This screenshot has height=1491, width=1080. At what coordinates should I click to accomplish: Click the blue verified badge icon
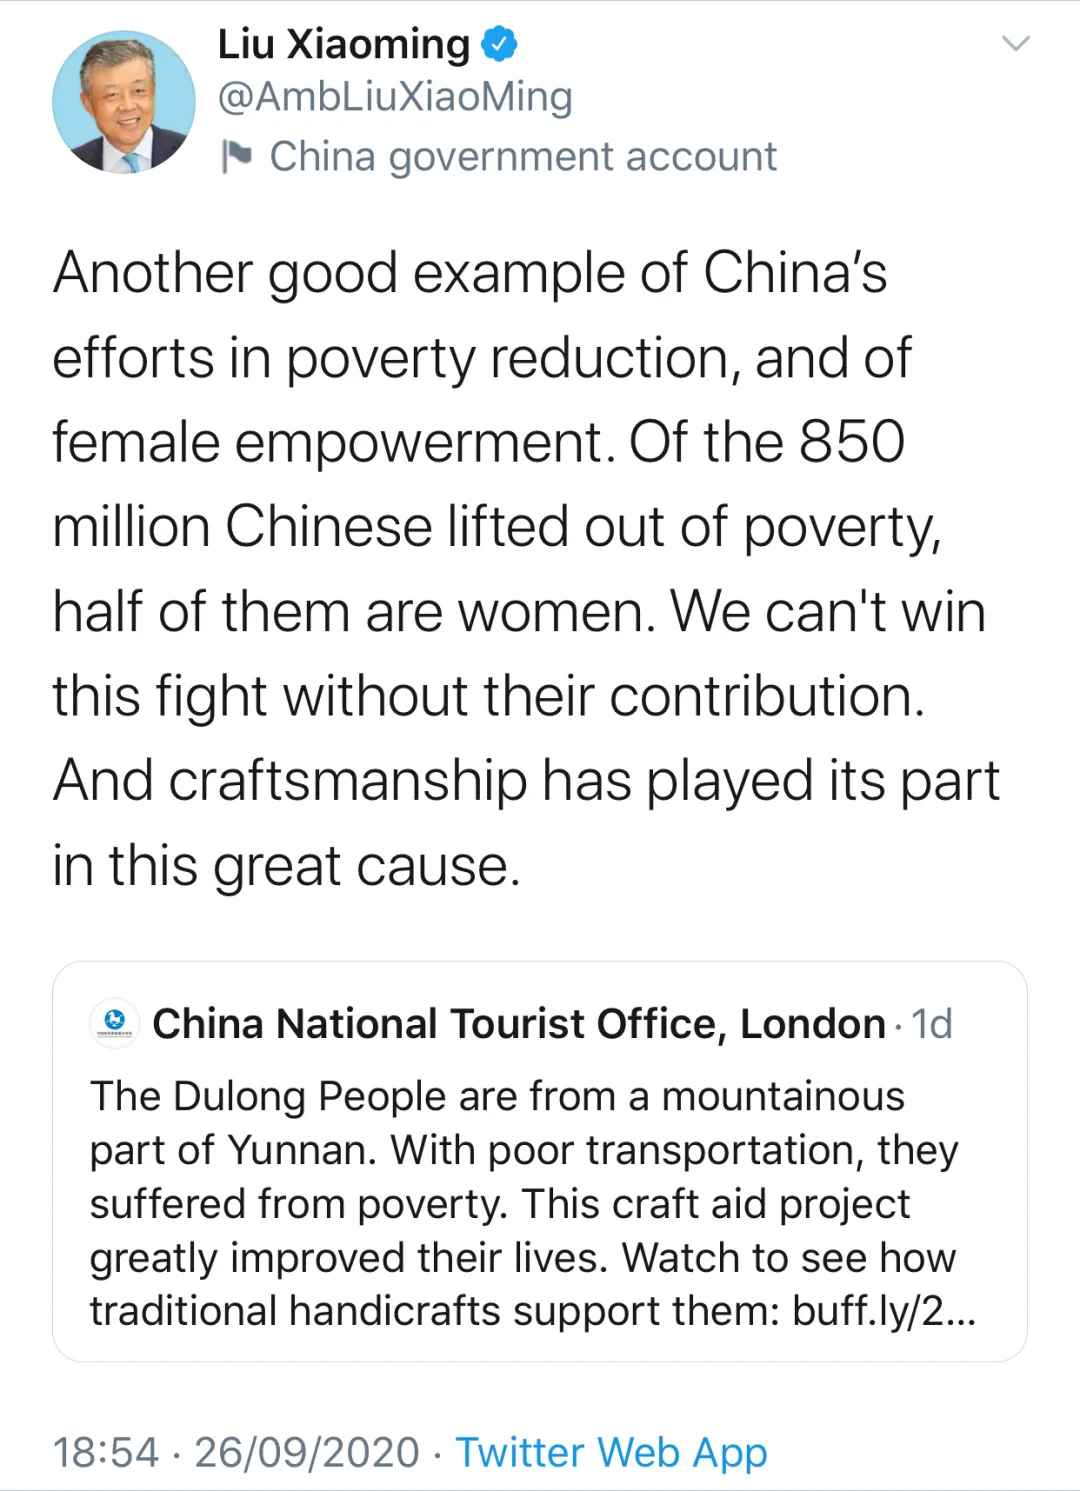pyautogui.click(x=500, y=44)
